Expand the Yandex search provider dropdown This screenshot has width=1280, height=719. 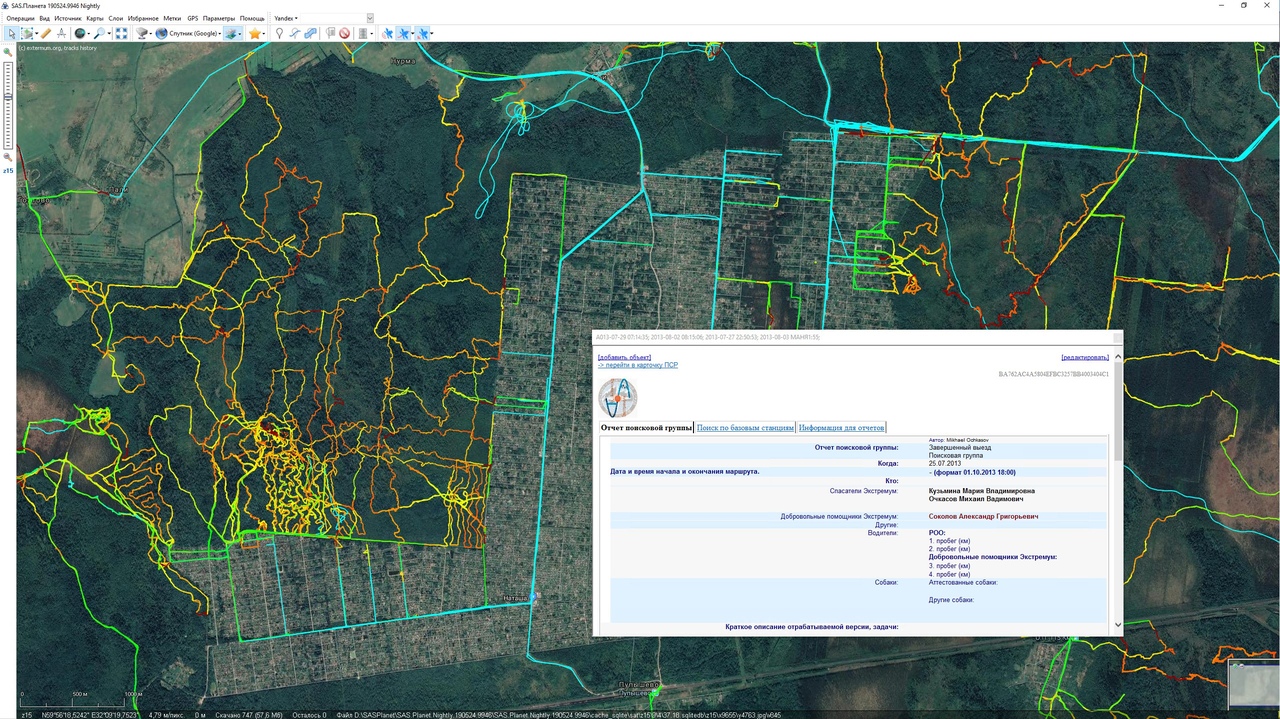click(x=285, y=18)
